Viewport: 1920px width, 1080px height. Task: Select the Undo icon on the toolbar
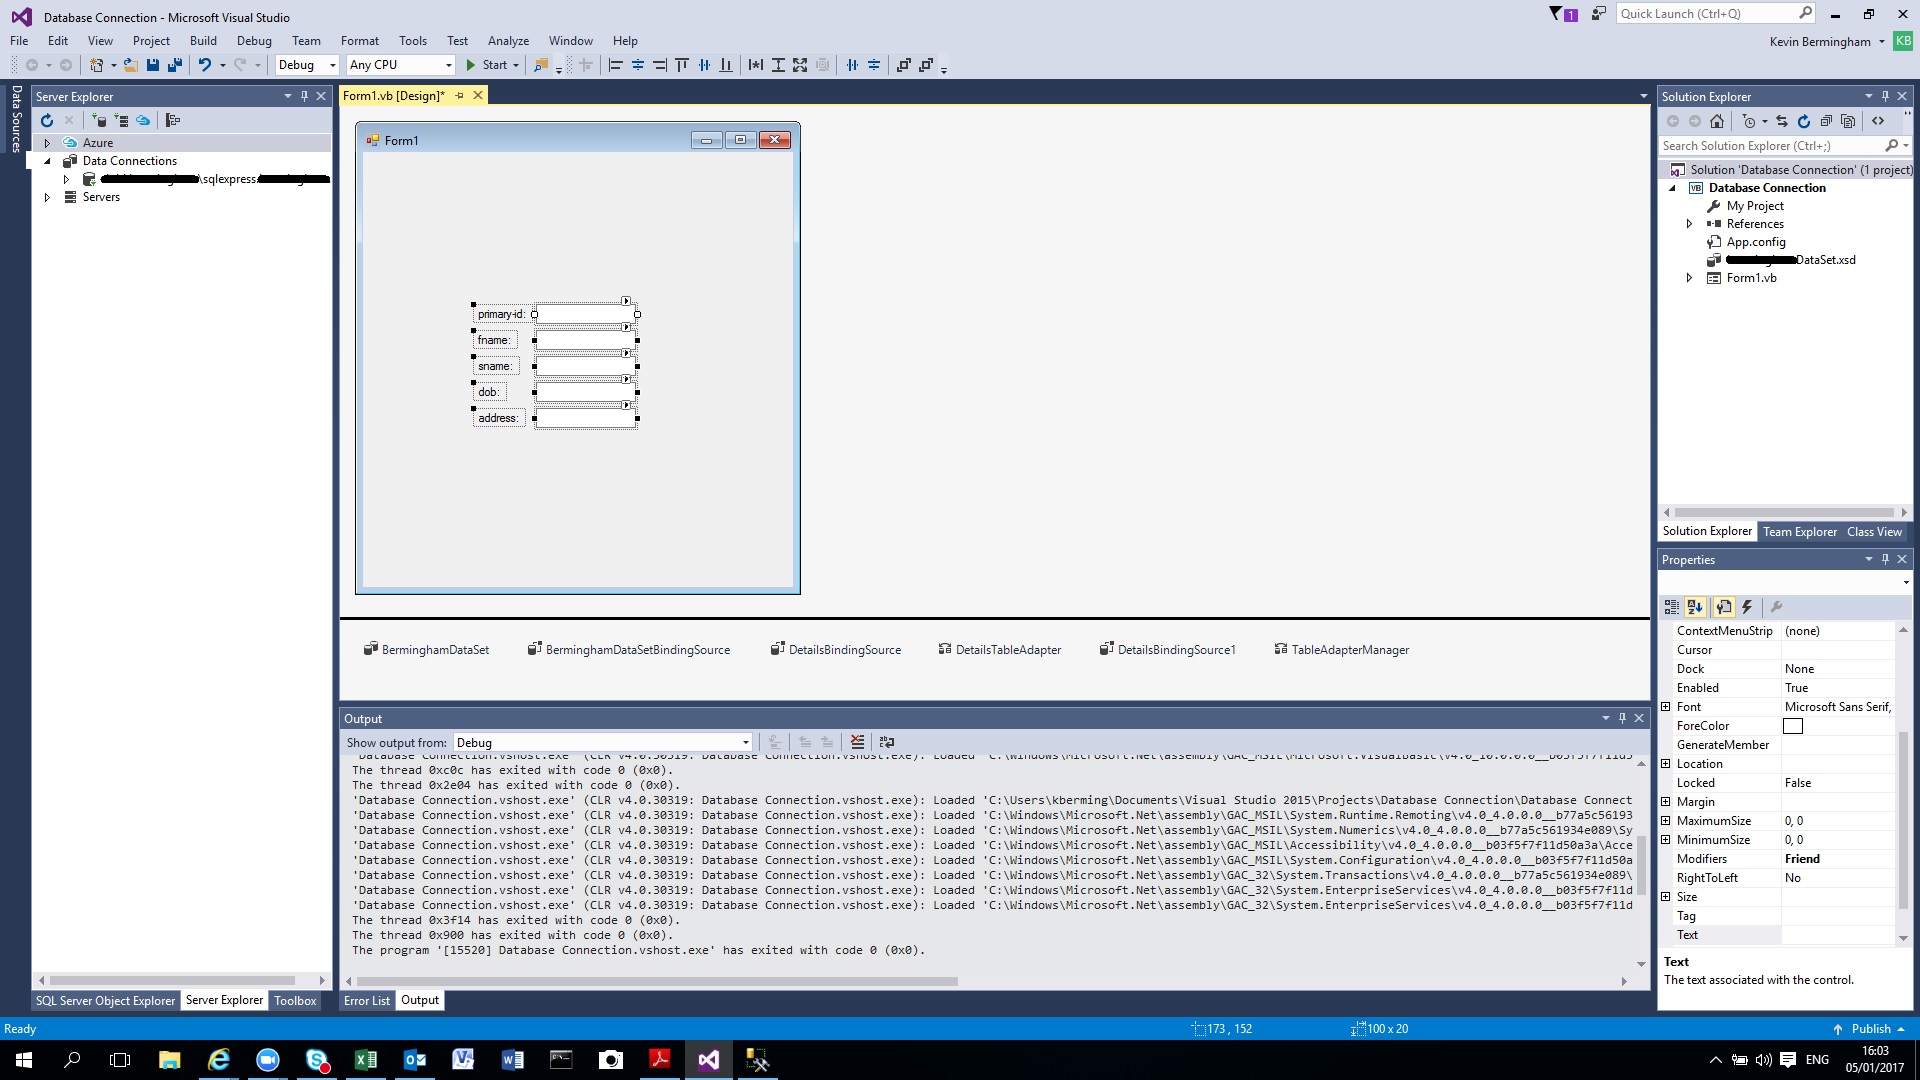205,65
